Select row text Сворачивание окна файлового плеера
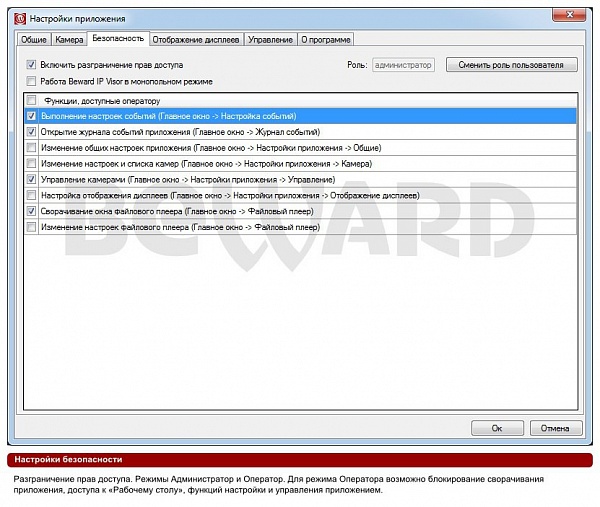 click(x=177, y=211)
